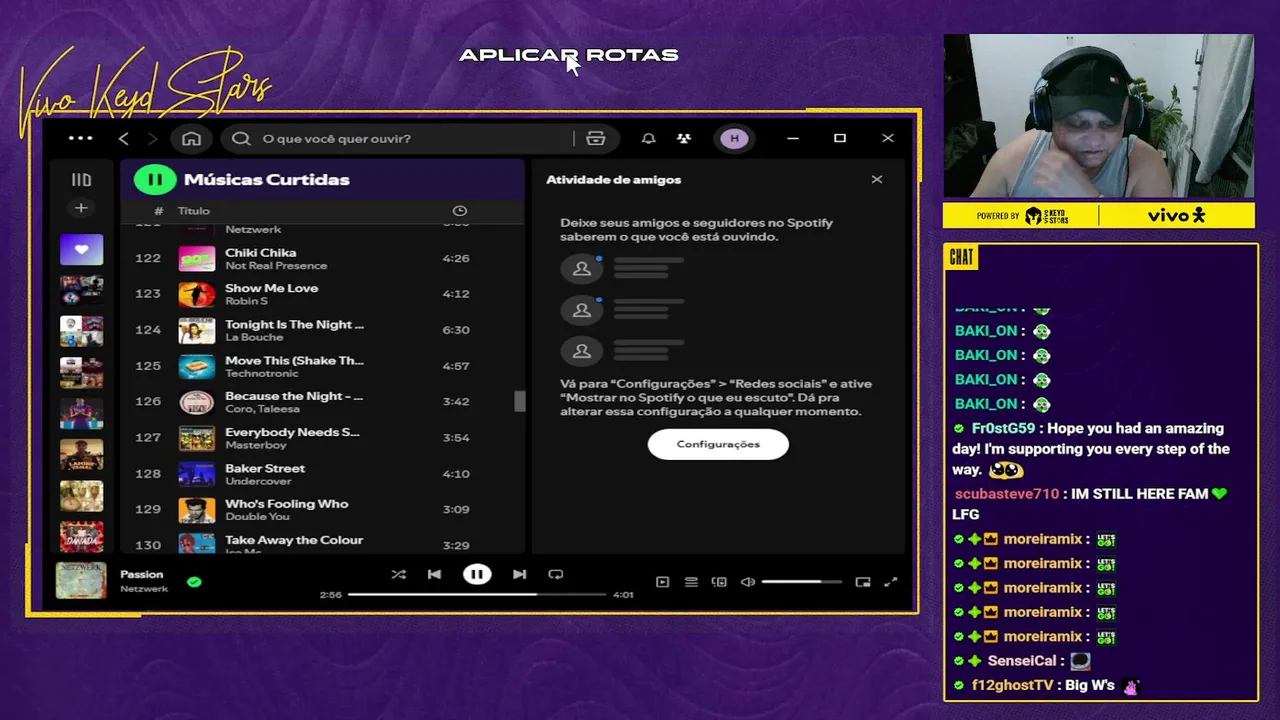This screenshot has width=1280, height=720.
Task: Open Browse icon beside the search field
Action: tap(596, 138)
